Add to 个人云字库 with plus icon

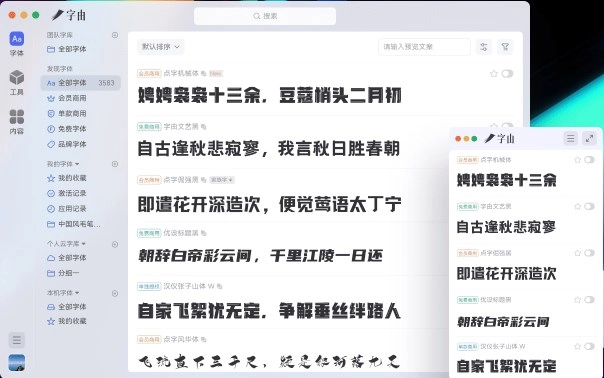coord(115,244)
